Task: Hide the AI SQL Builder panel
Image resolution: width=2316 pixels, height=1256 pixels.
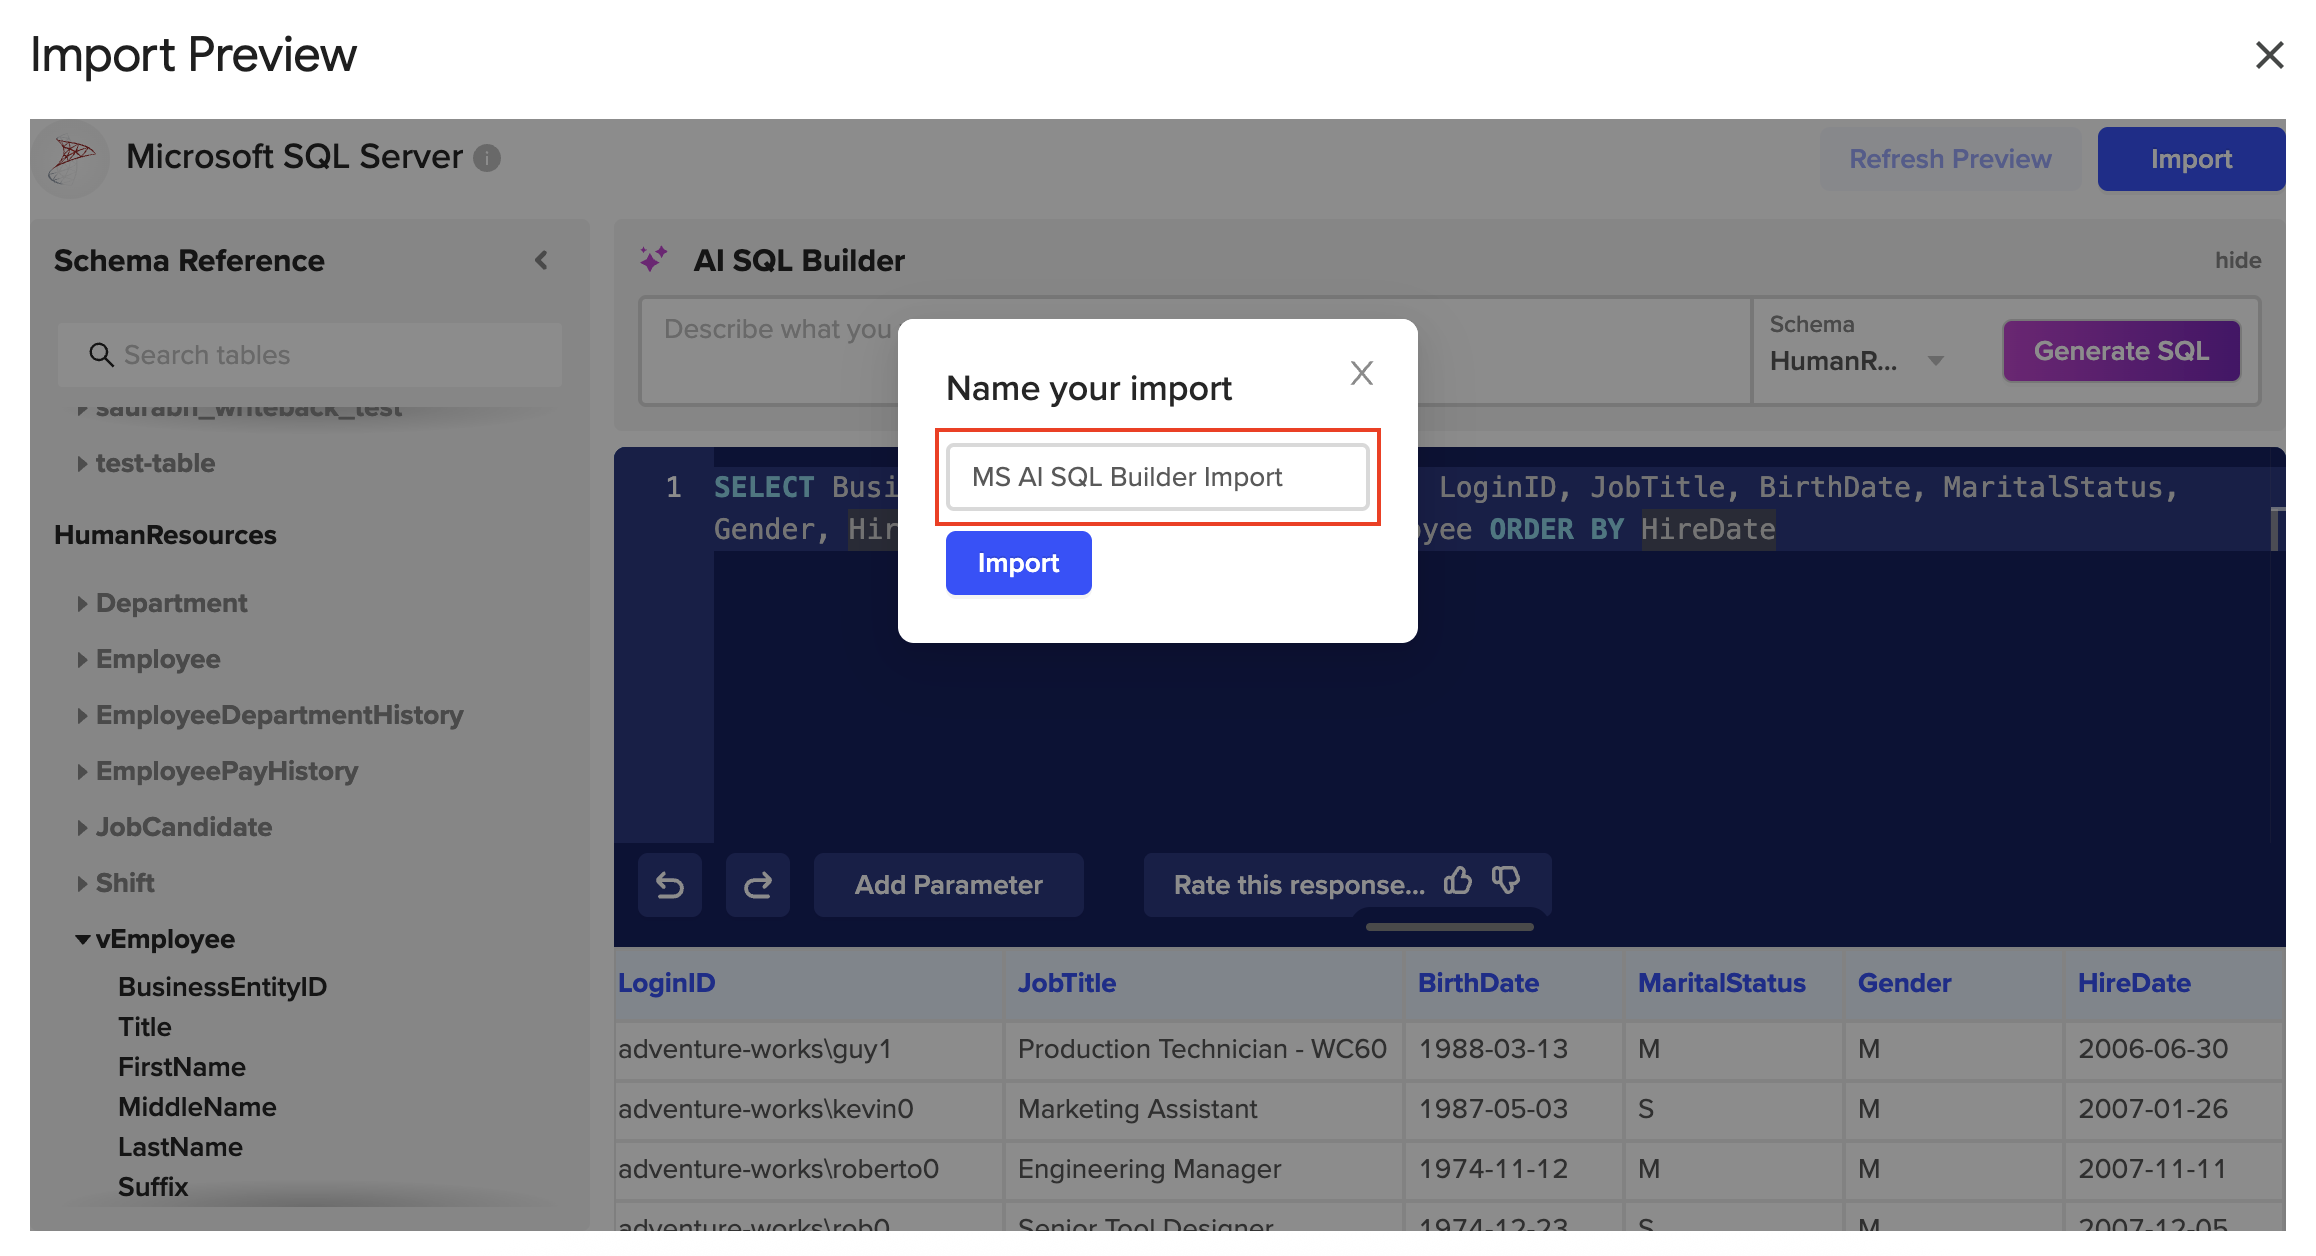Action: click(x=2237, y=261)
